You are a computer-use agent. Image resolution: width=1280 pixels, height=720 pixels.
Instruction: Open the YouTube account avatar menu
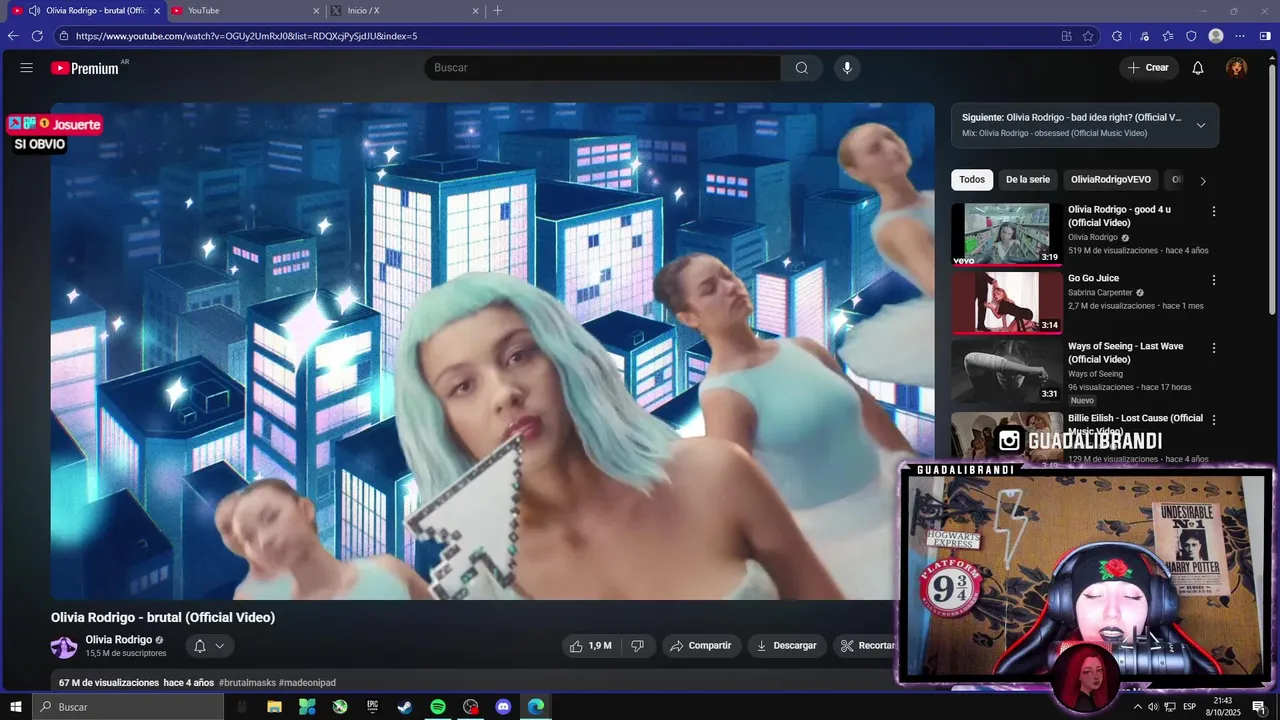[x=1237, y=68]
